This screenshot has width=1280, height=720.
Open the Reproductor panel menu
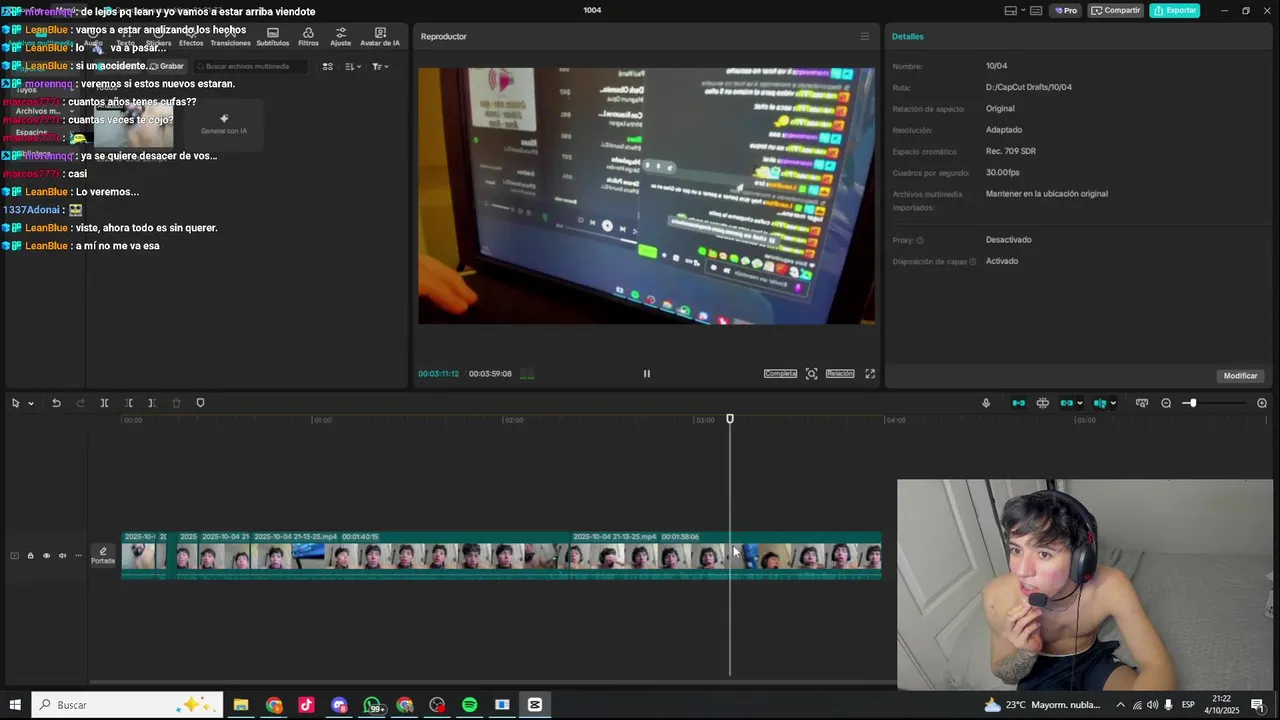(865, 36)
